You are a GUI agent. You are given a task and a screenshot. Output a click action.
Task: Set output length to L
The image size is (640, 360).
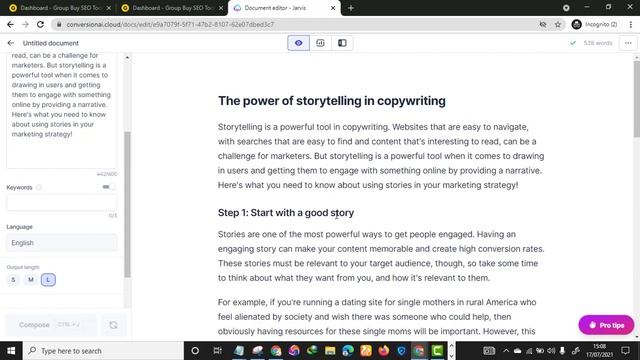coord(48,280)
